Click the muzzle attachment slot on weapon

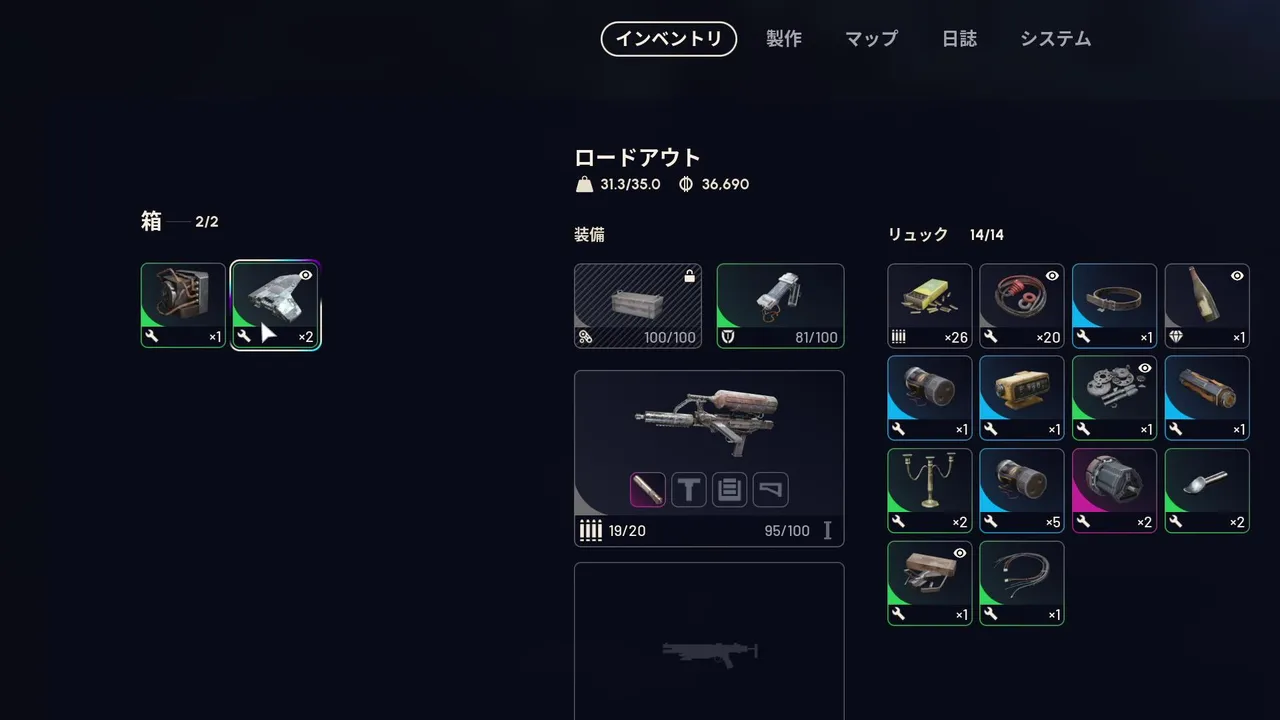[648, 490]
